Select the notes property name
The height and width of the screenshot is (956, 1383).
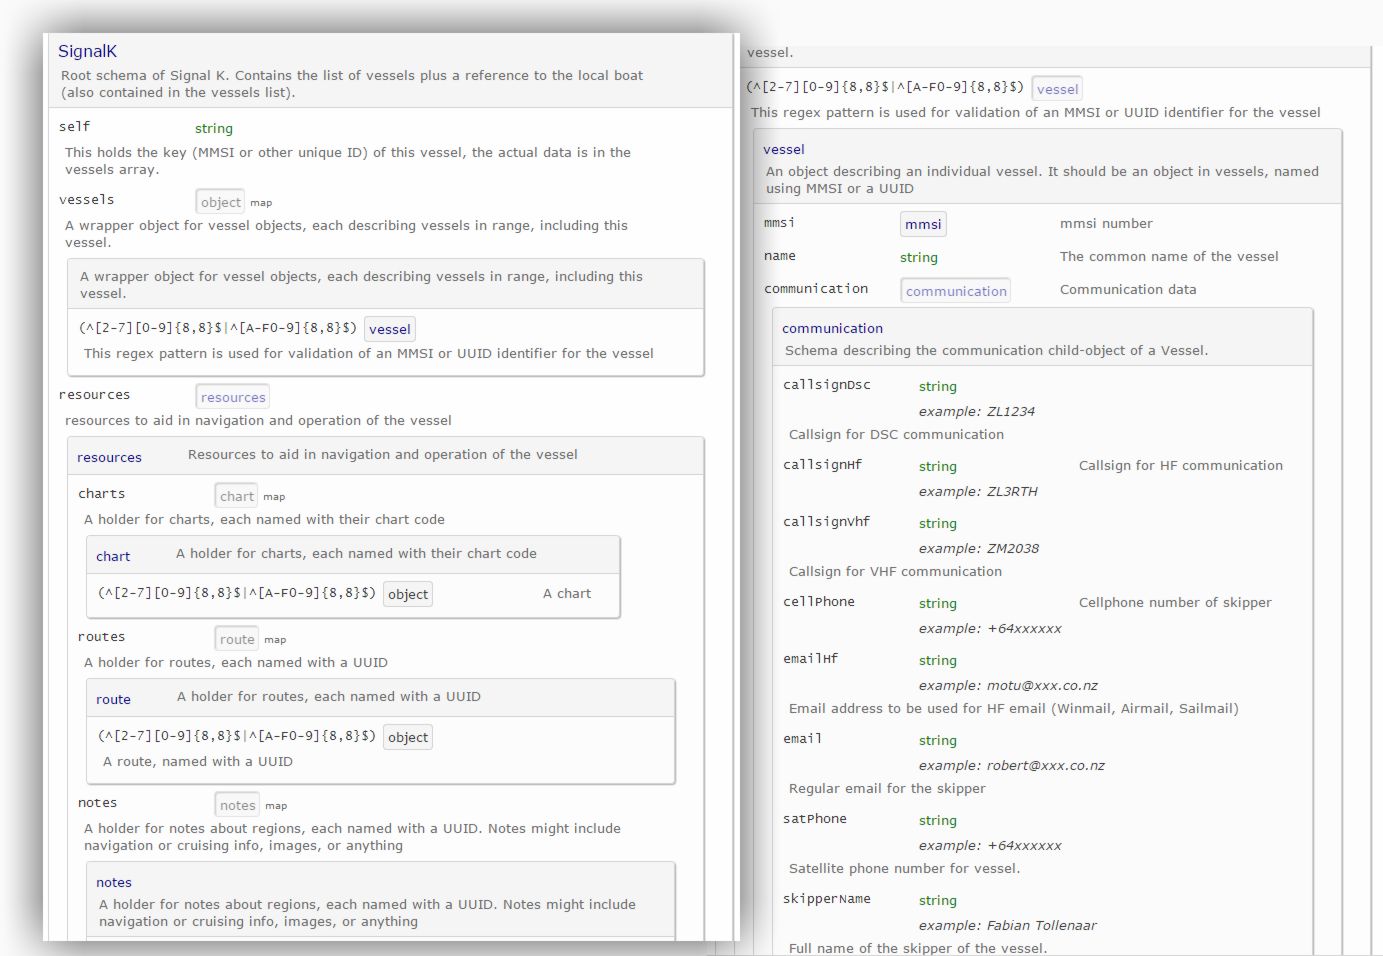tap(97, 802)
